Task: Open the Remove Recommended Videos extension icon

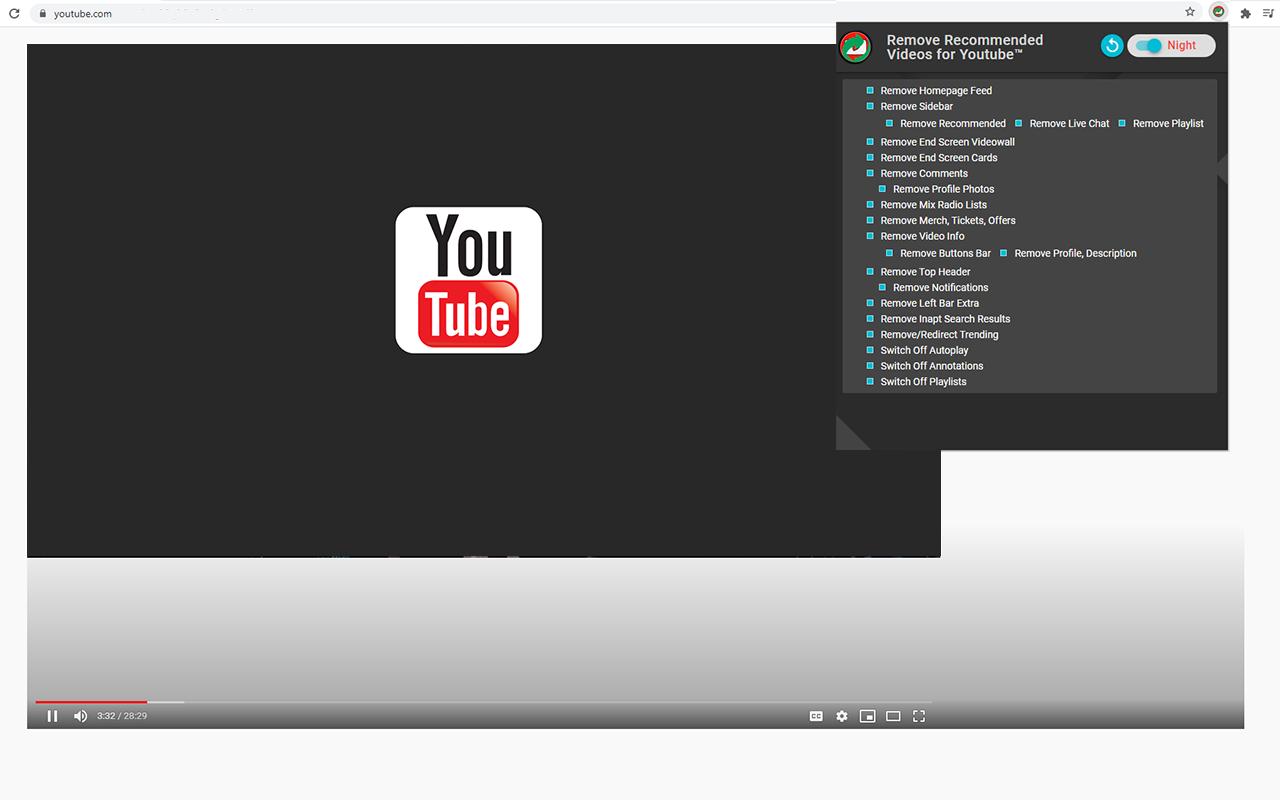Action: (1217, 12)
